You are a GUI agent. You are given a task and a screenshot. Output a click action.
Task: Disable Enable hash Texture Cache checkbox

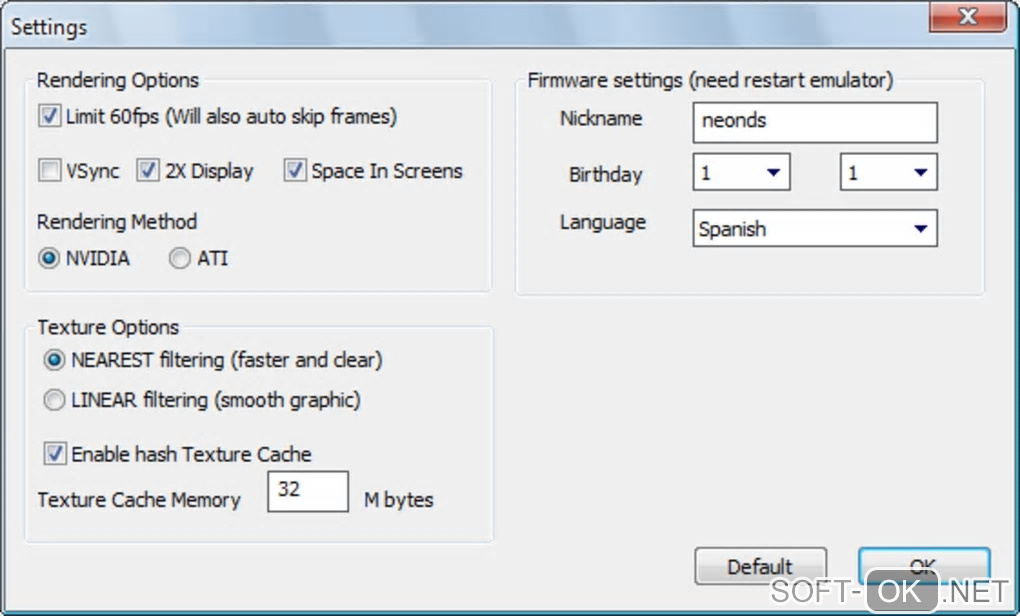[x=55, y=454]
